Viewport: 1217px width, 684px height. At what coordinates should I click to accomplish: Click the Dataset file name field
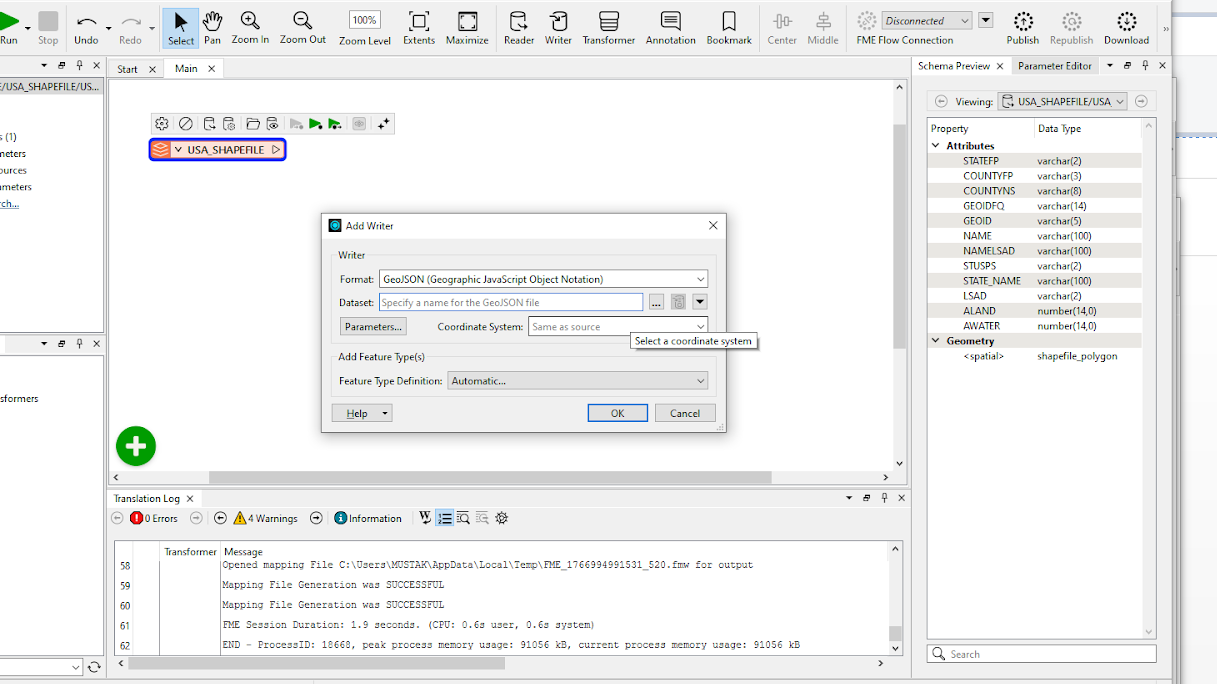[510, 302]
